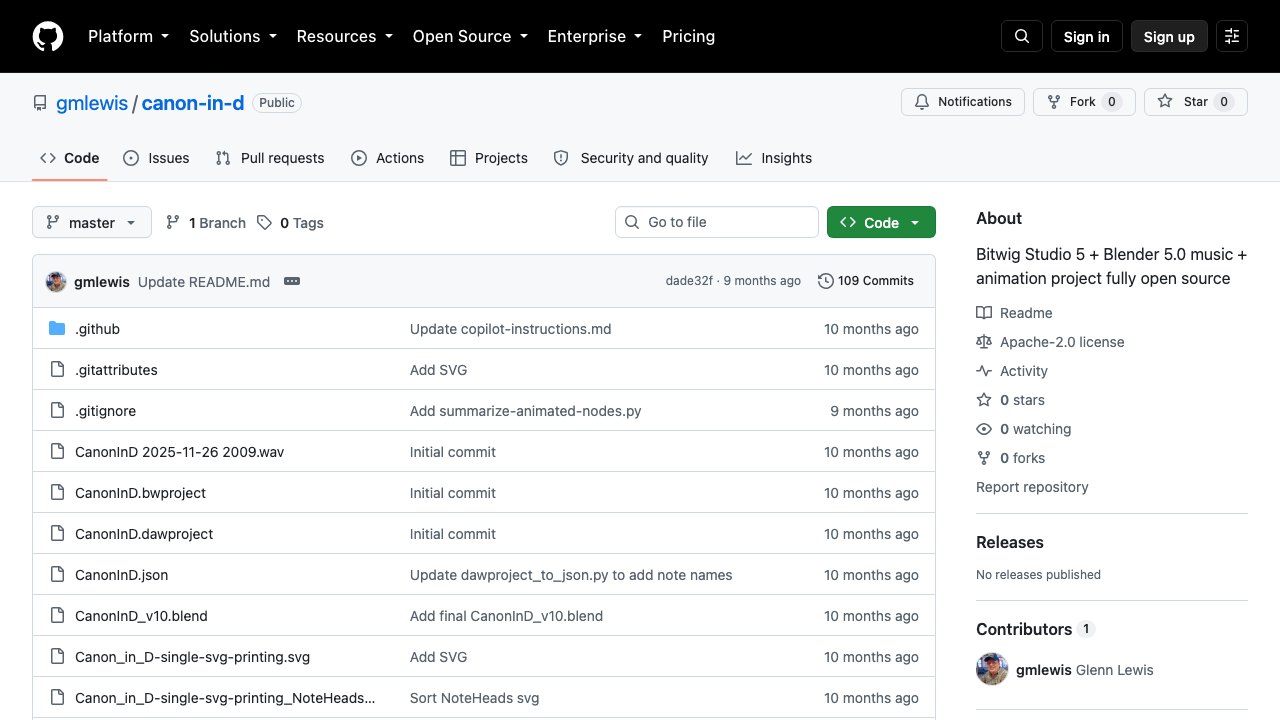
Task: Click the branch icon beside 1 Branch
Action: pyautogui.click(x=173, y=222)
